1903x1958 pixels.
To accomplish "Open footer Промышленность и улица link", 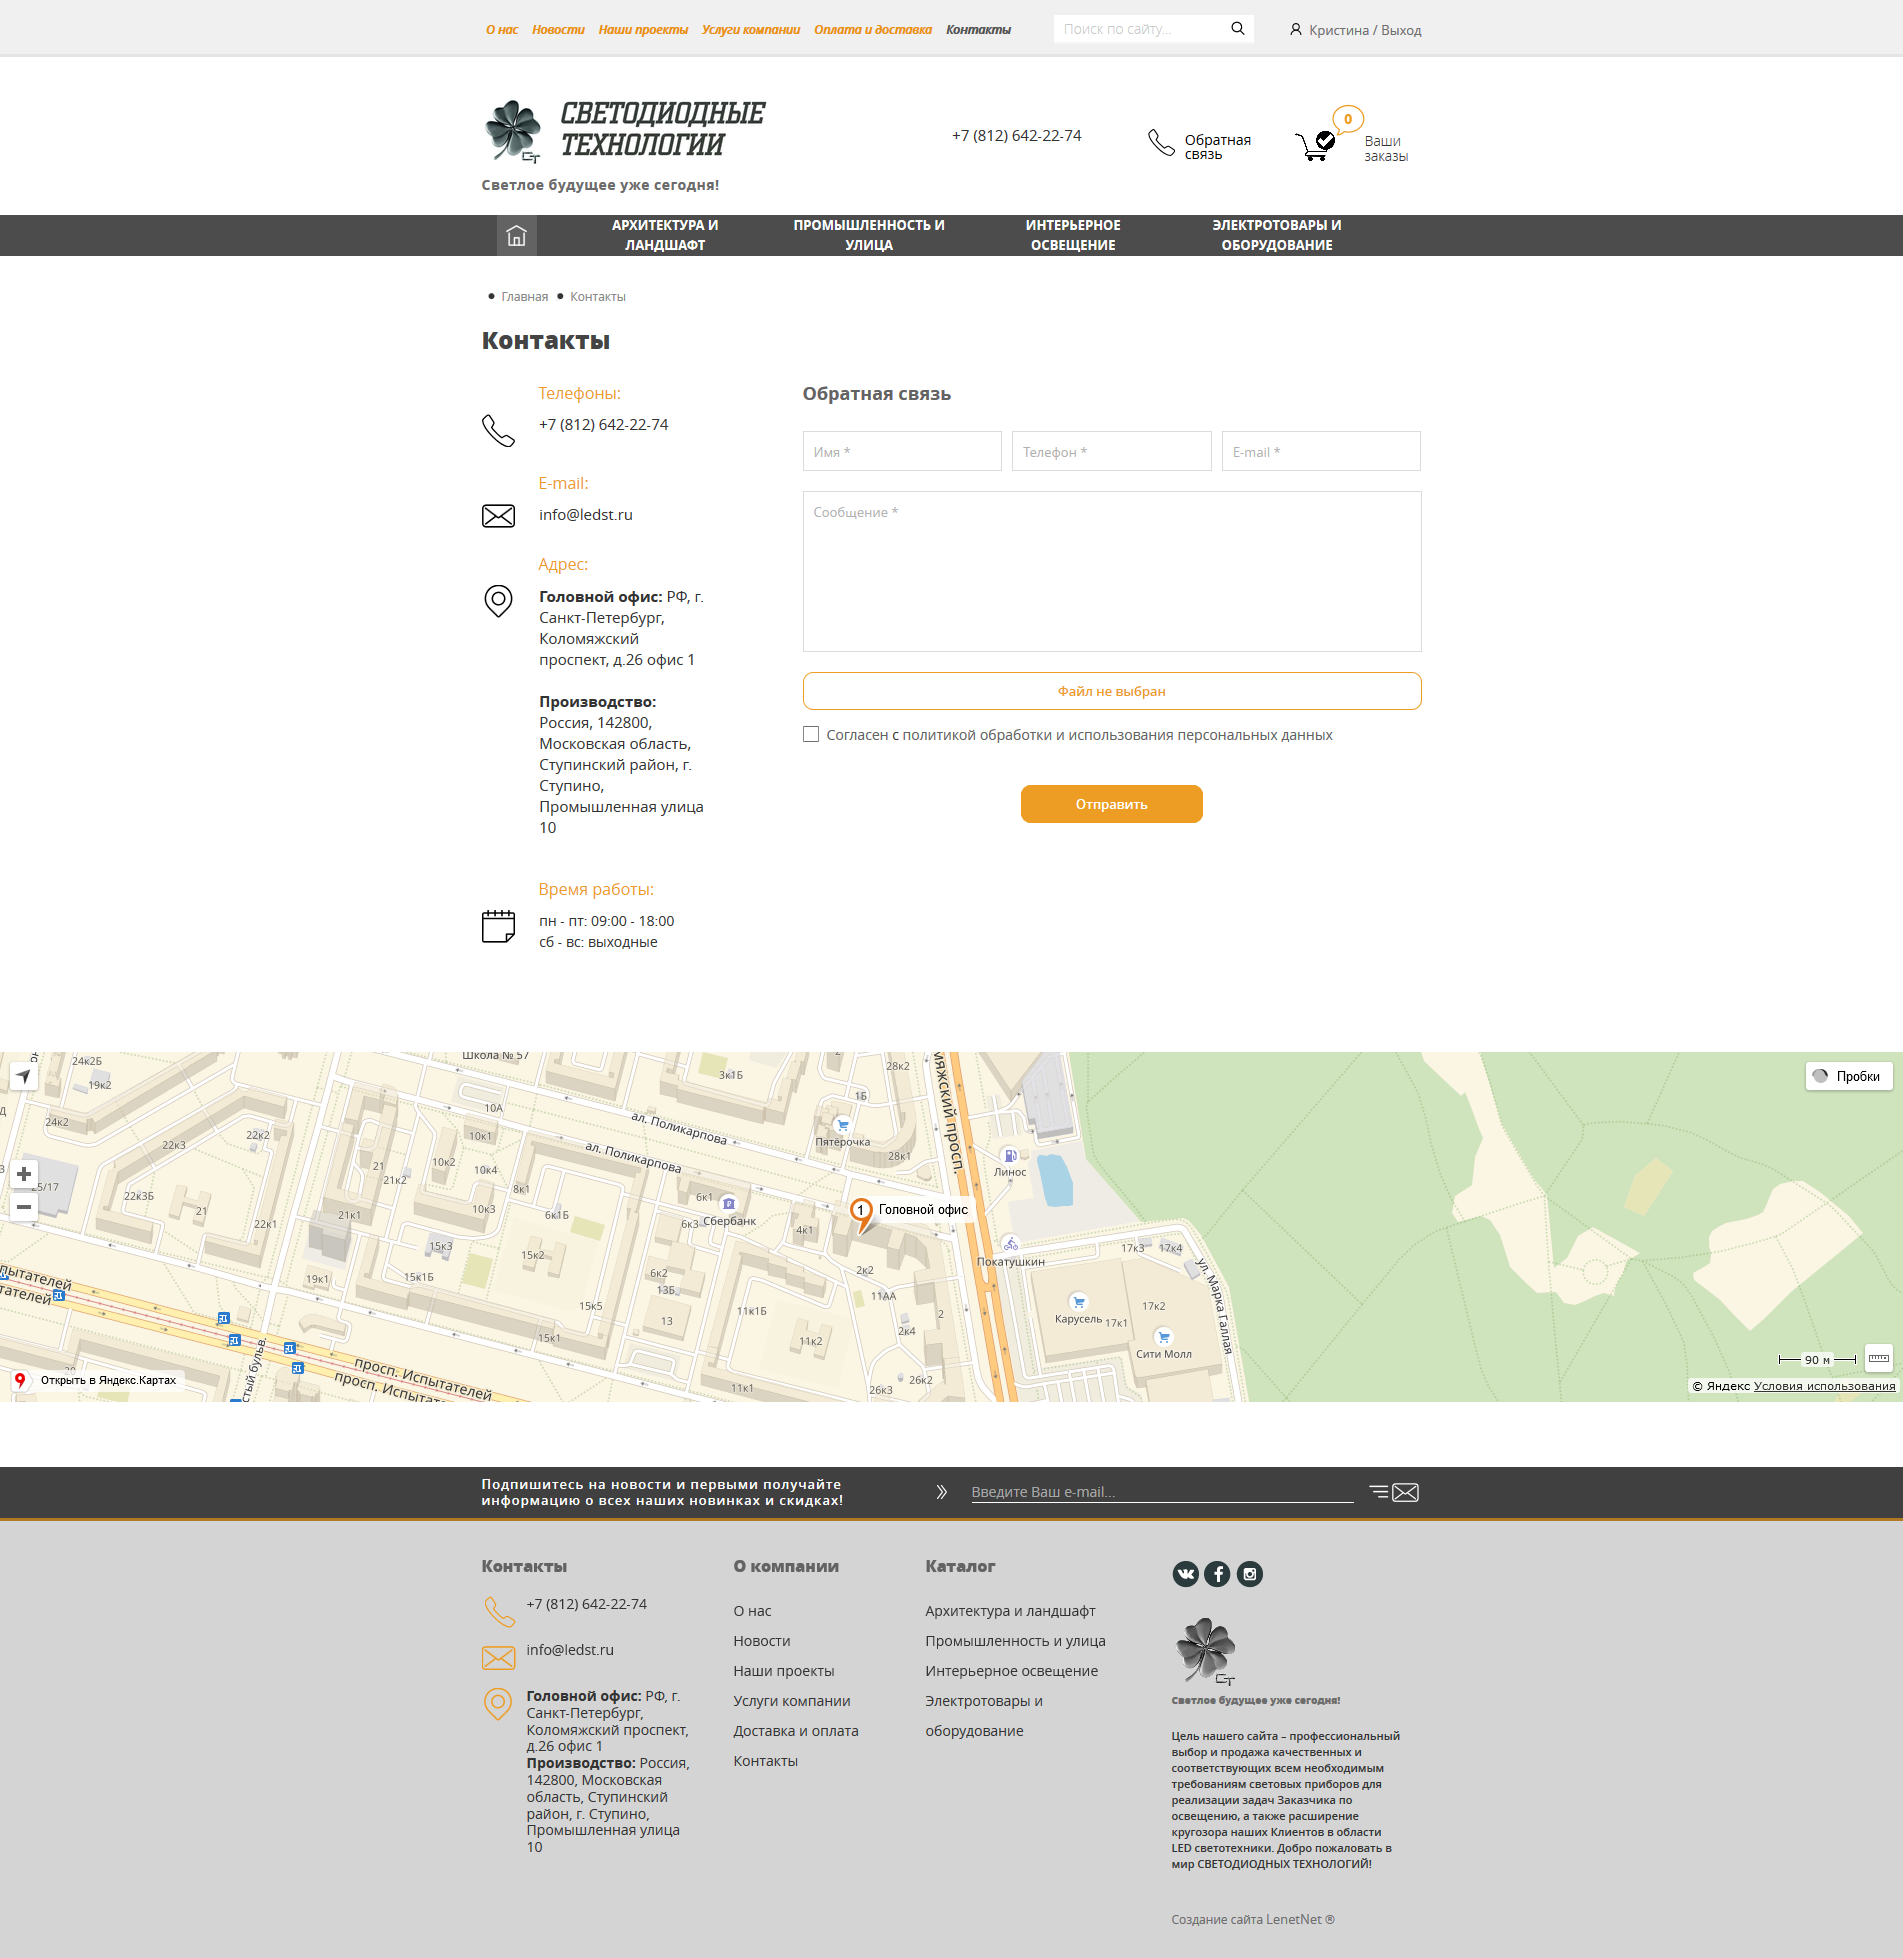I will [1015, 1641].
